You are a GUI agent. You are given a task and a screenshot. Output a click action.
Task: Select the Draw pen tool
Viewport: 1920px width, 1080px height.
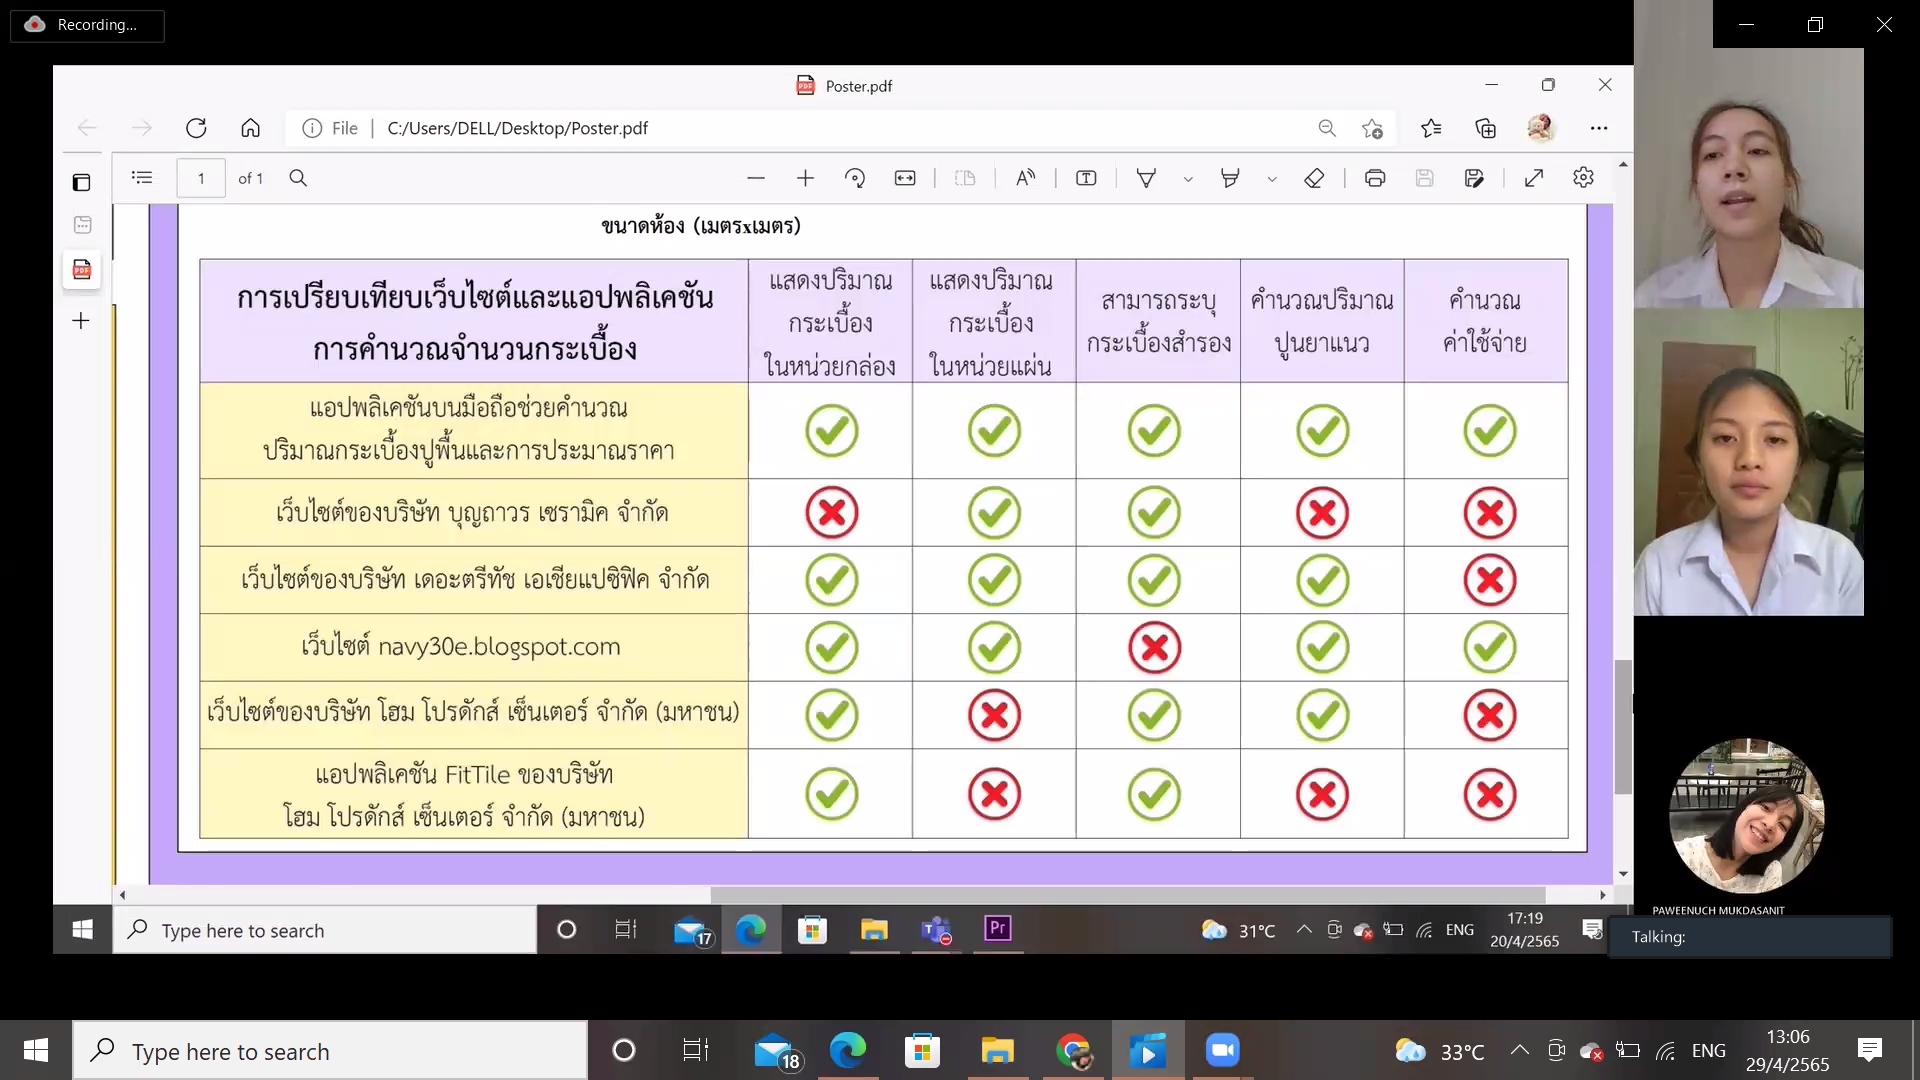click(x=1147, y=178)
